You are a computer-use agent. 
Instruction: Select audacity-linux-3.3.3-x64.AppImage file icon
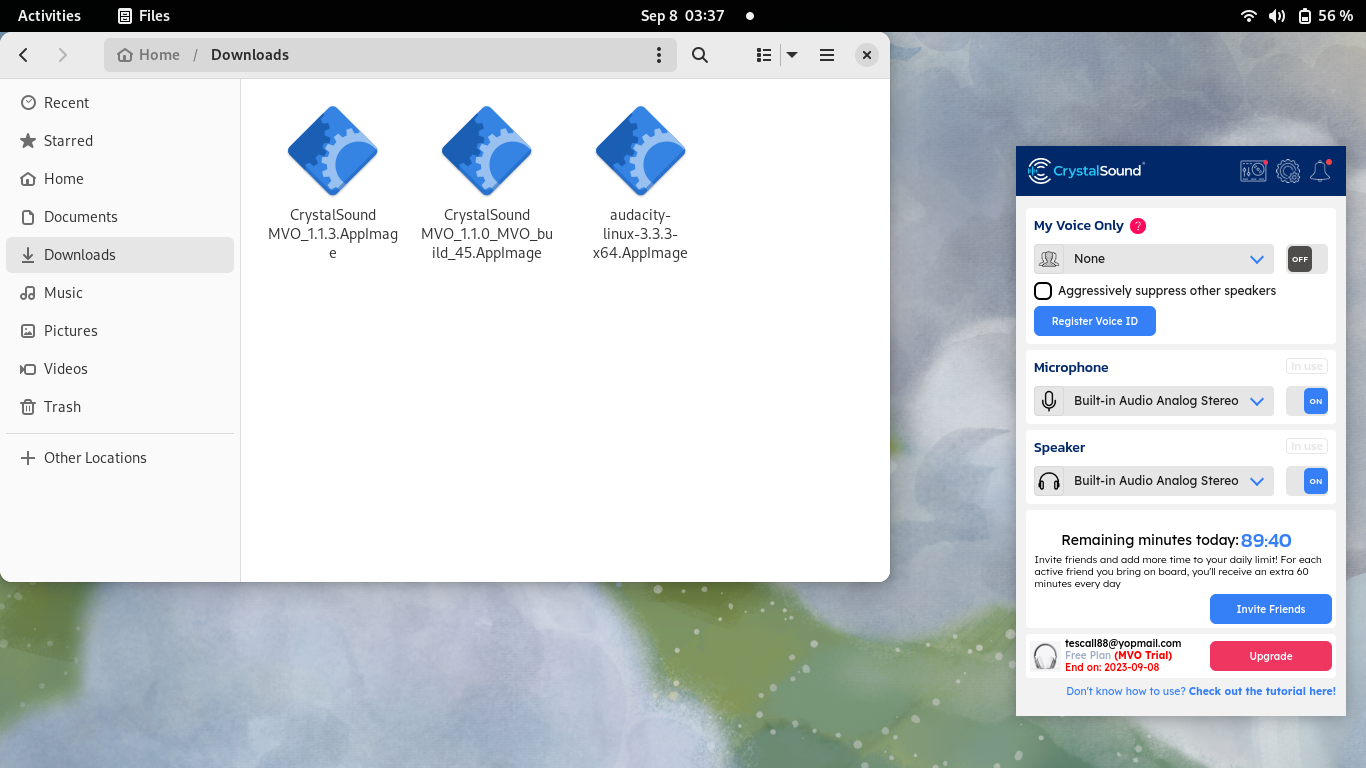641,151
